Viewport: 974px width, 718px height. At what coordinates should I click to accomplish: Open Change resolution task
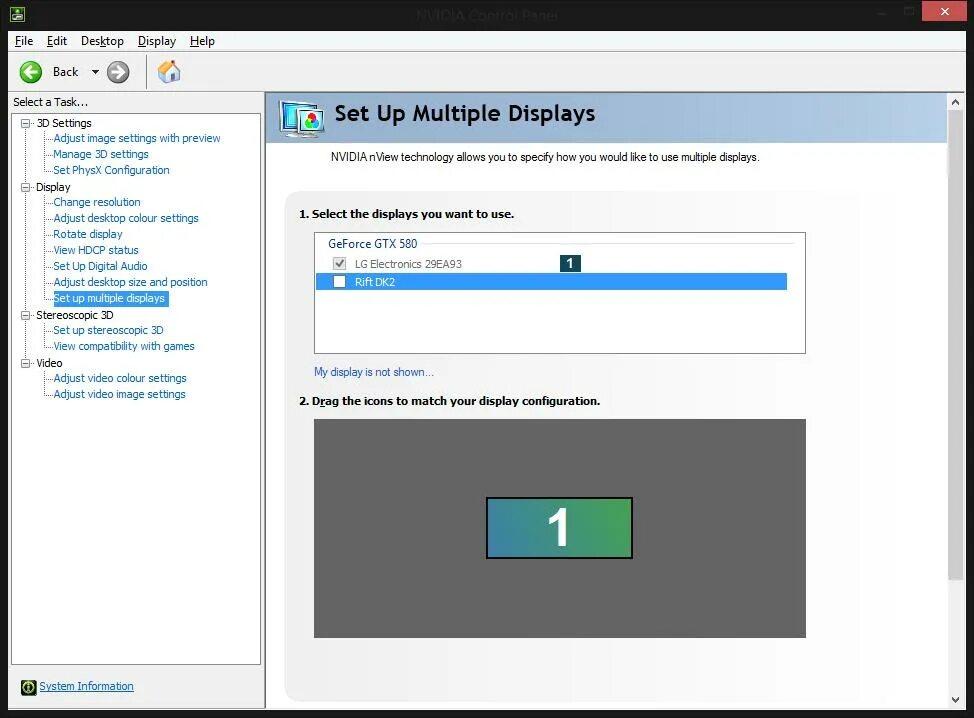click(96, 202)
